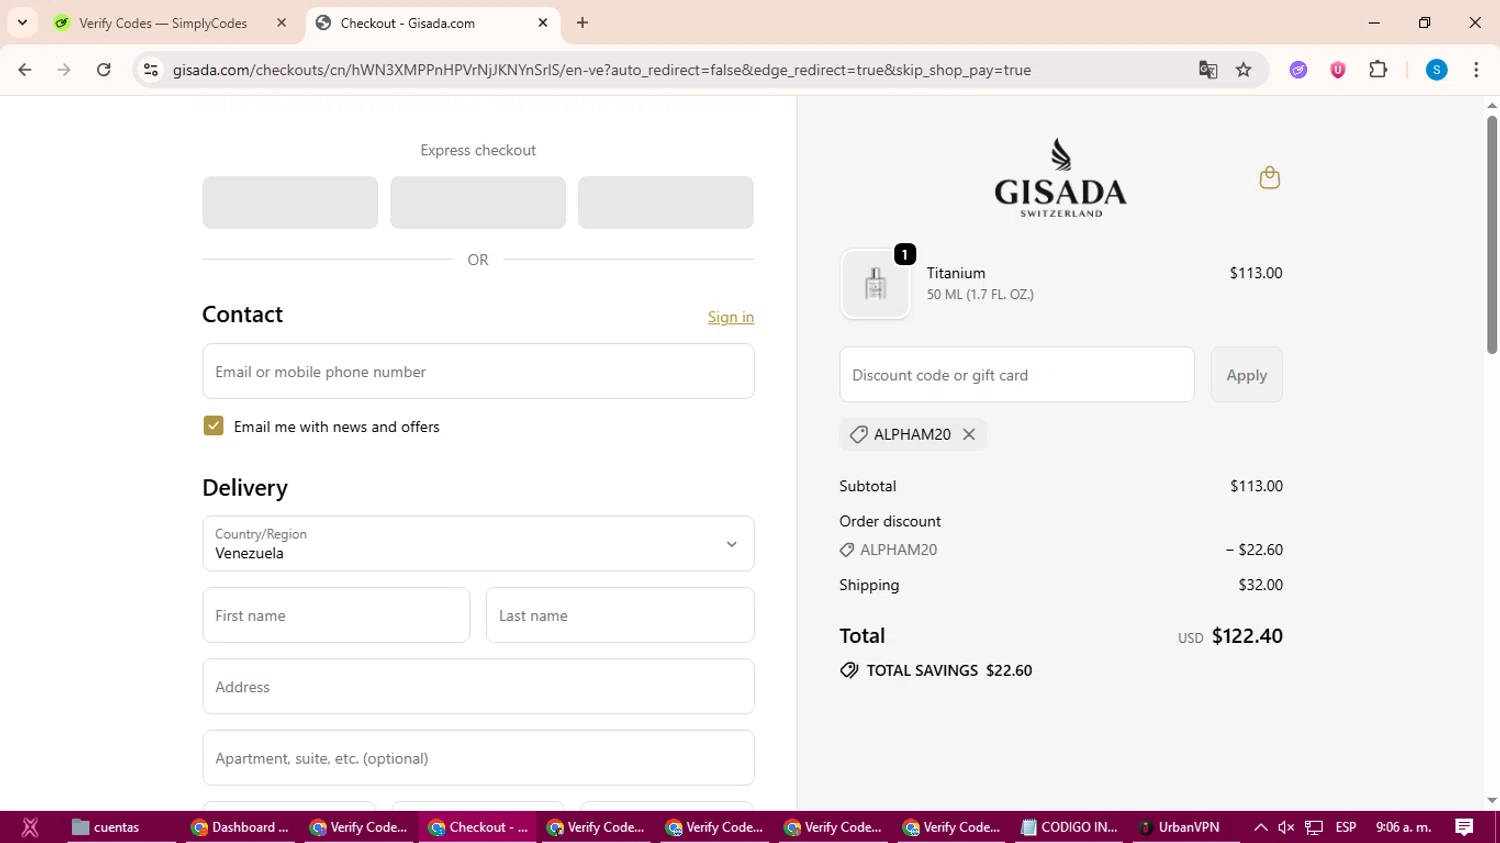This screenshot has height=843, width=1500.
Task: Open the CODIGO IN... notepad taskbar item
Action: tap(1069, 827)
